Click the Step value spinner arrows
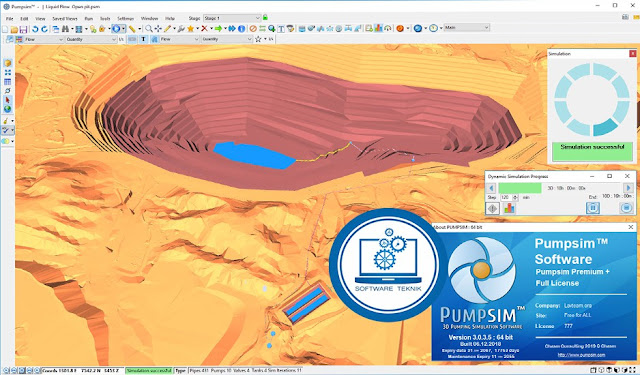Image resolution: width=640 pixels, height=375 pixels. coord(515,197)
